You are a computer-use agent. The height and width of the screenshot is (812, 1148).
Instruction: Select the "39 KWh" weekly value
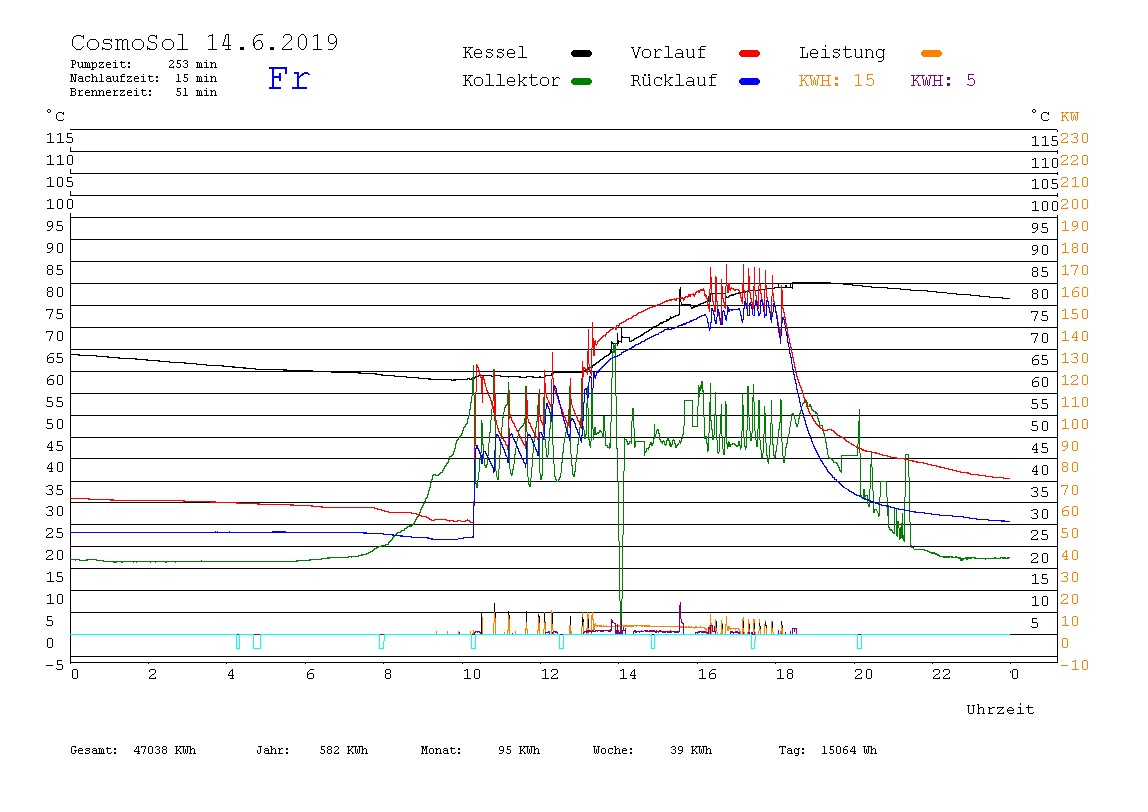[x=690, y=750]
